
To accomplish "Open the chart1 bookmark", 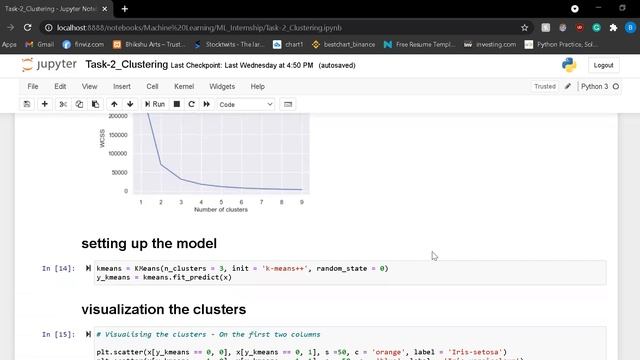I will click(x=288, y=44).
